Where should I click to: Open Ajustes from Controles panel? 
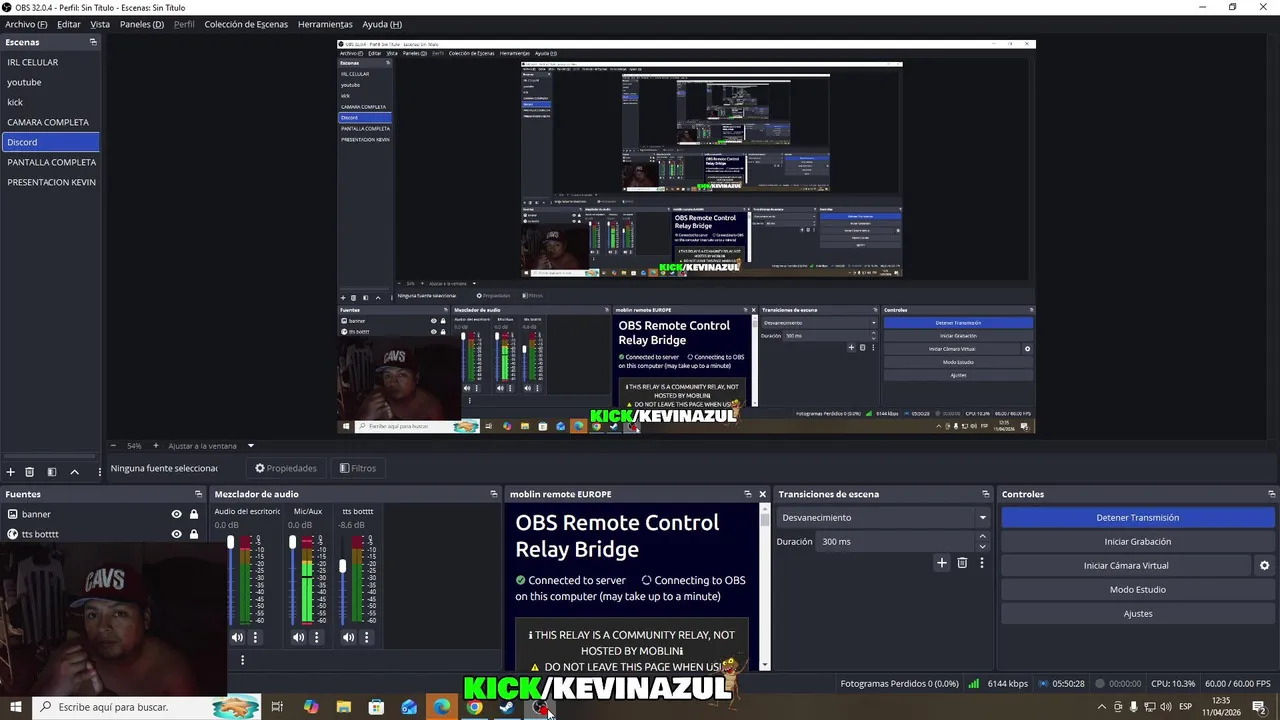pyautogui.click(x=1138, y=613)
